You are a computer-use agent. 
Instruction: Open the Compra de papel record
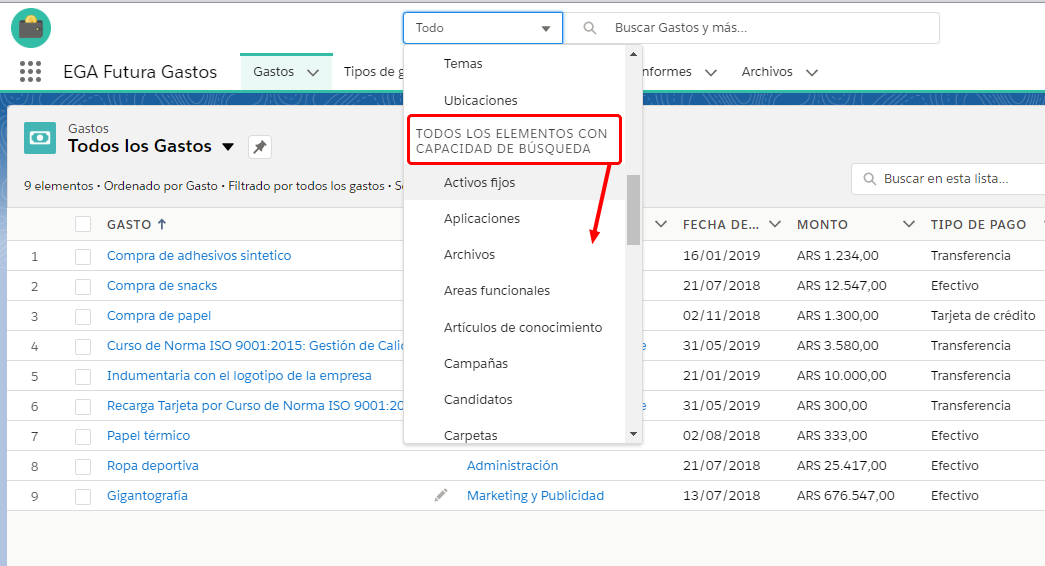(x=159, y=315)
